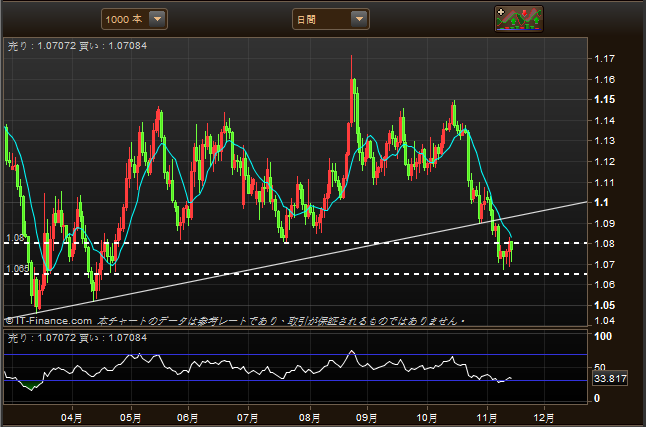Screen dimensions: 646x427
Task: Expand the 1000本 bar count dropdown arrow
Action: click(x=157, y=19)
